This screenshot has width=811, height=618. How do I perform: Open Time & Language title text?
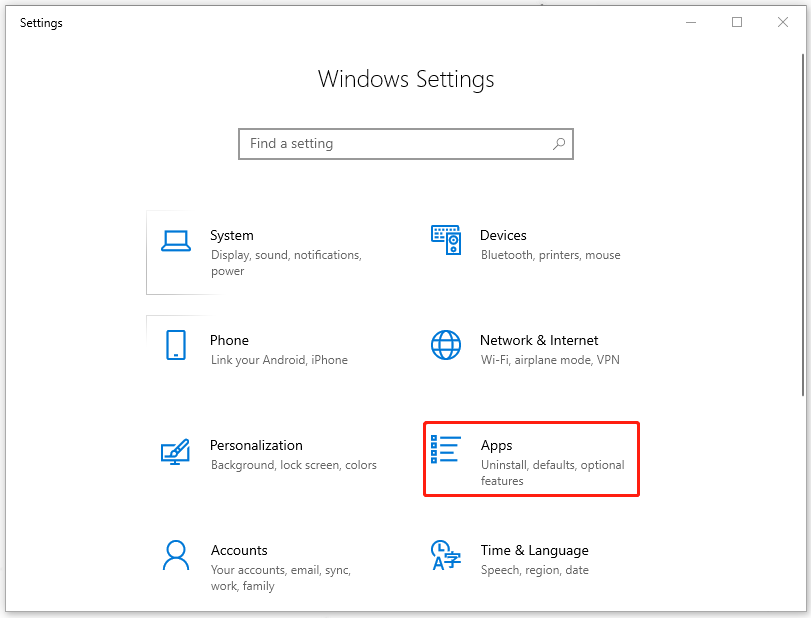pos(534,550)
